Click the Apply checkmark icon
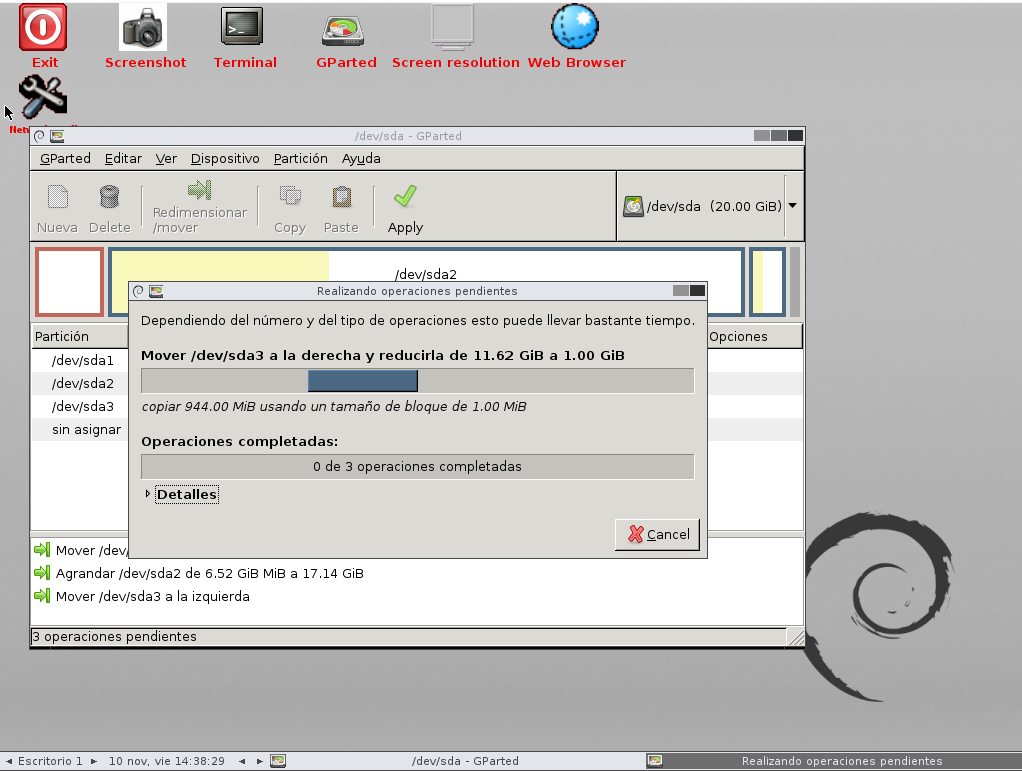Image resolution: width=1022 pixels, height=771 pixels. 405,196
